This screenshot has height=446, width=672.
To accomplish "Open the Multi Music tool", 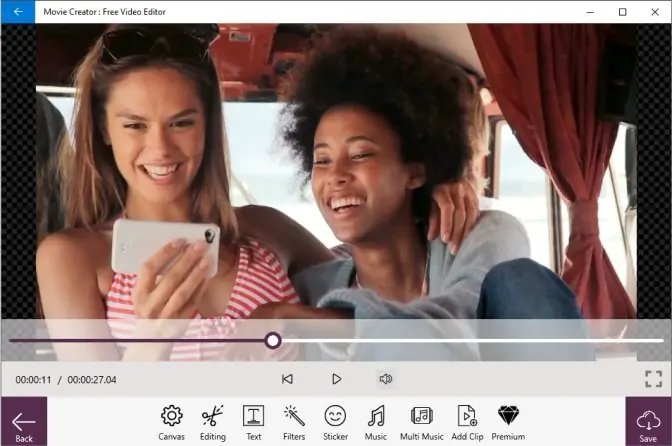I will click(421, 422).
